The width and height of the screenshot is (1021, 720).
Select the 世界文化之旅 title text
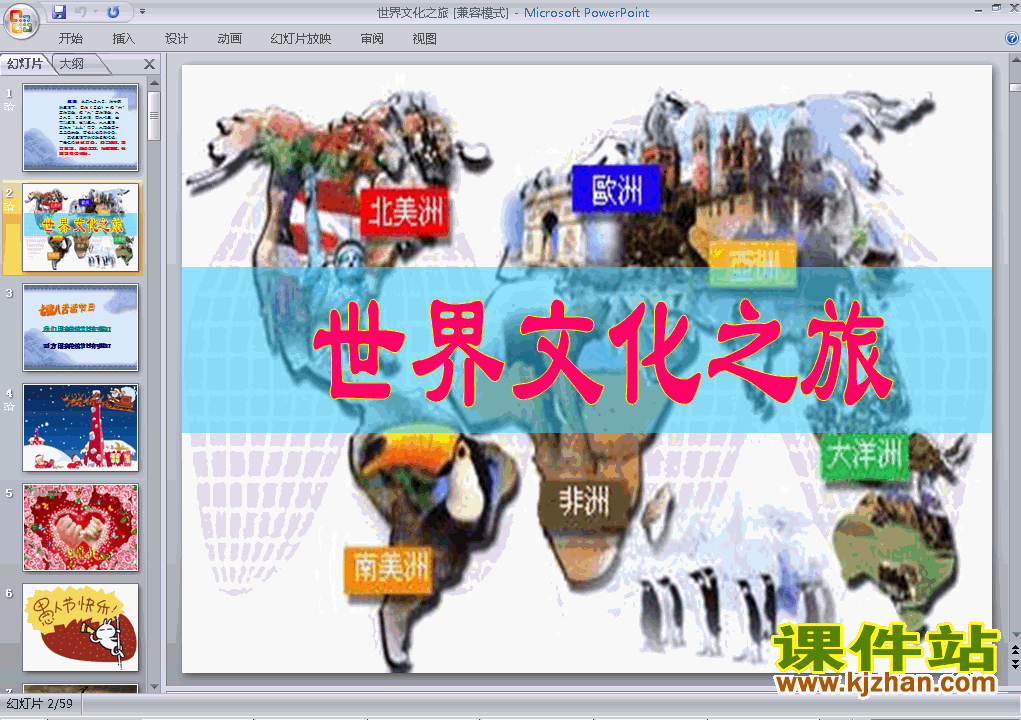603,352
